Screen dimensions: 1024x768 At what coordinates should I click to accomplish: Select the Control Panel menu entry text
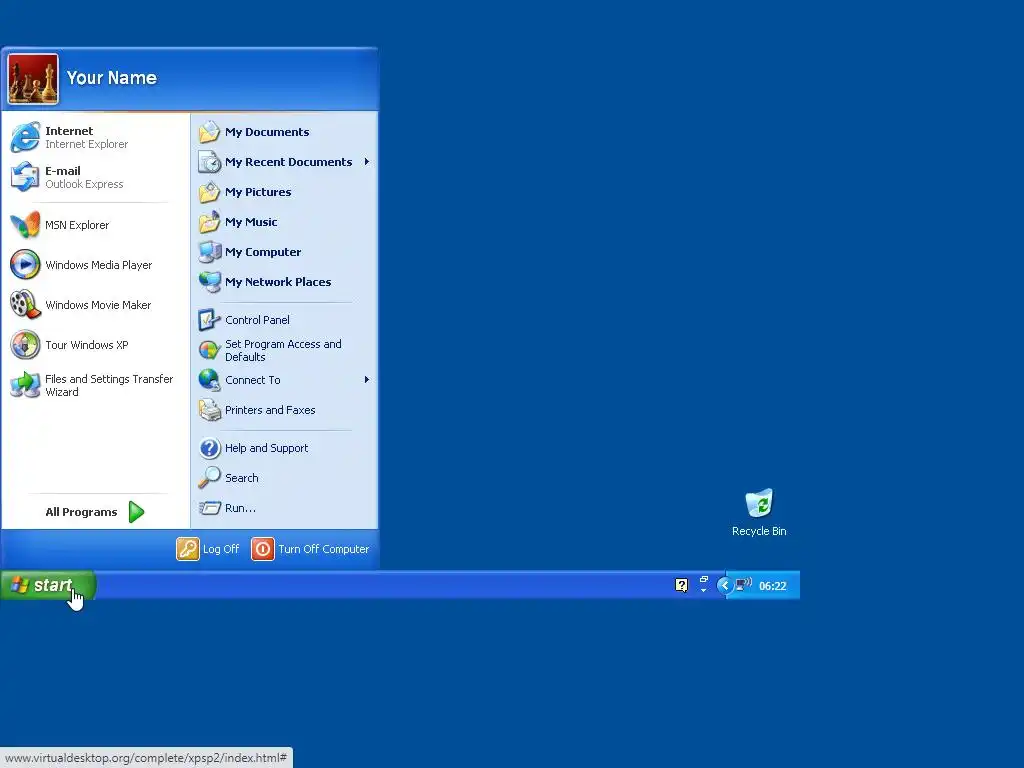tap(257, 320)
